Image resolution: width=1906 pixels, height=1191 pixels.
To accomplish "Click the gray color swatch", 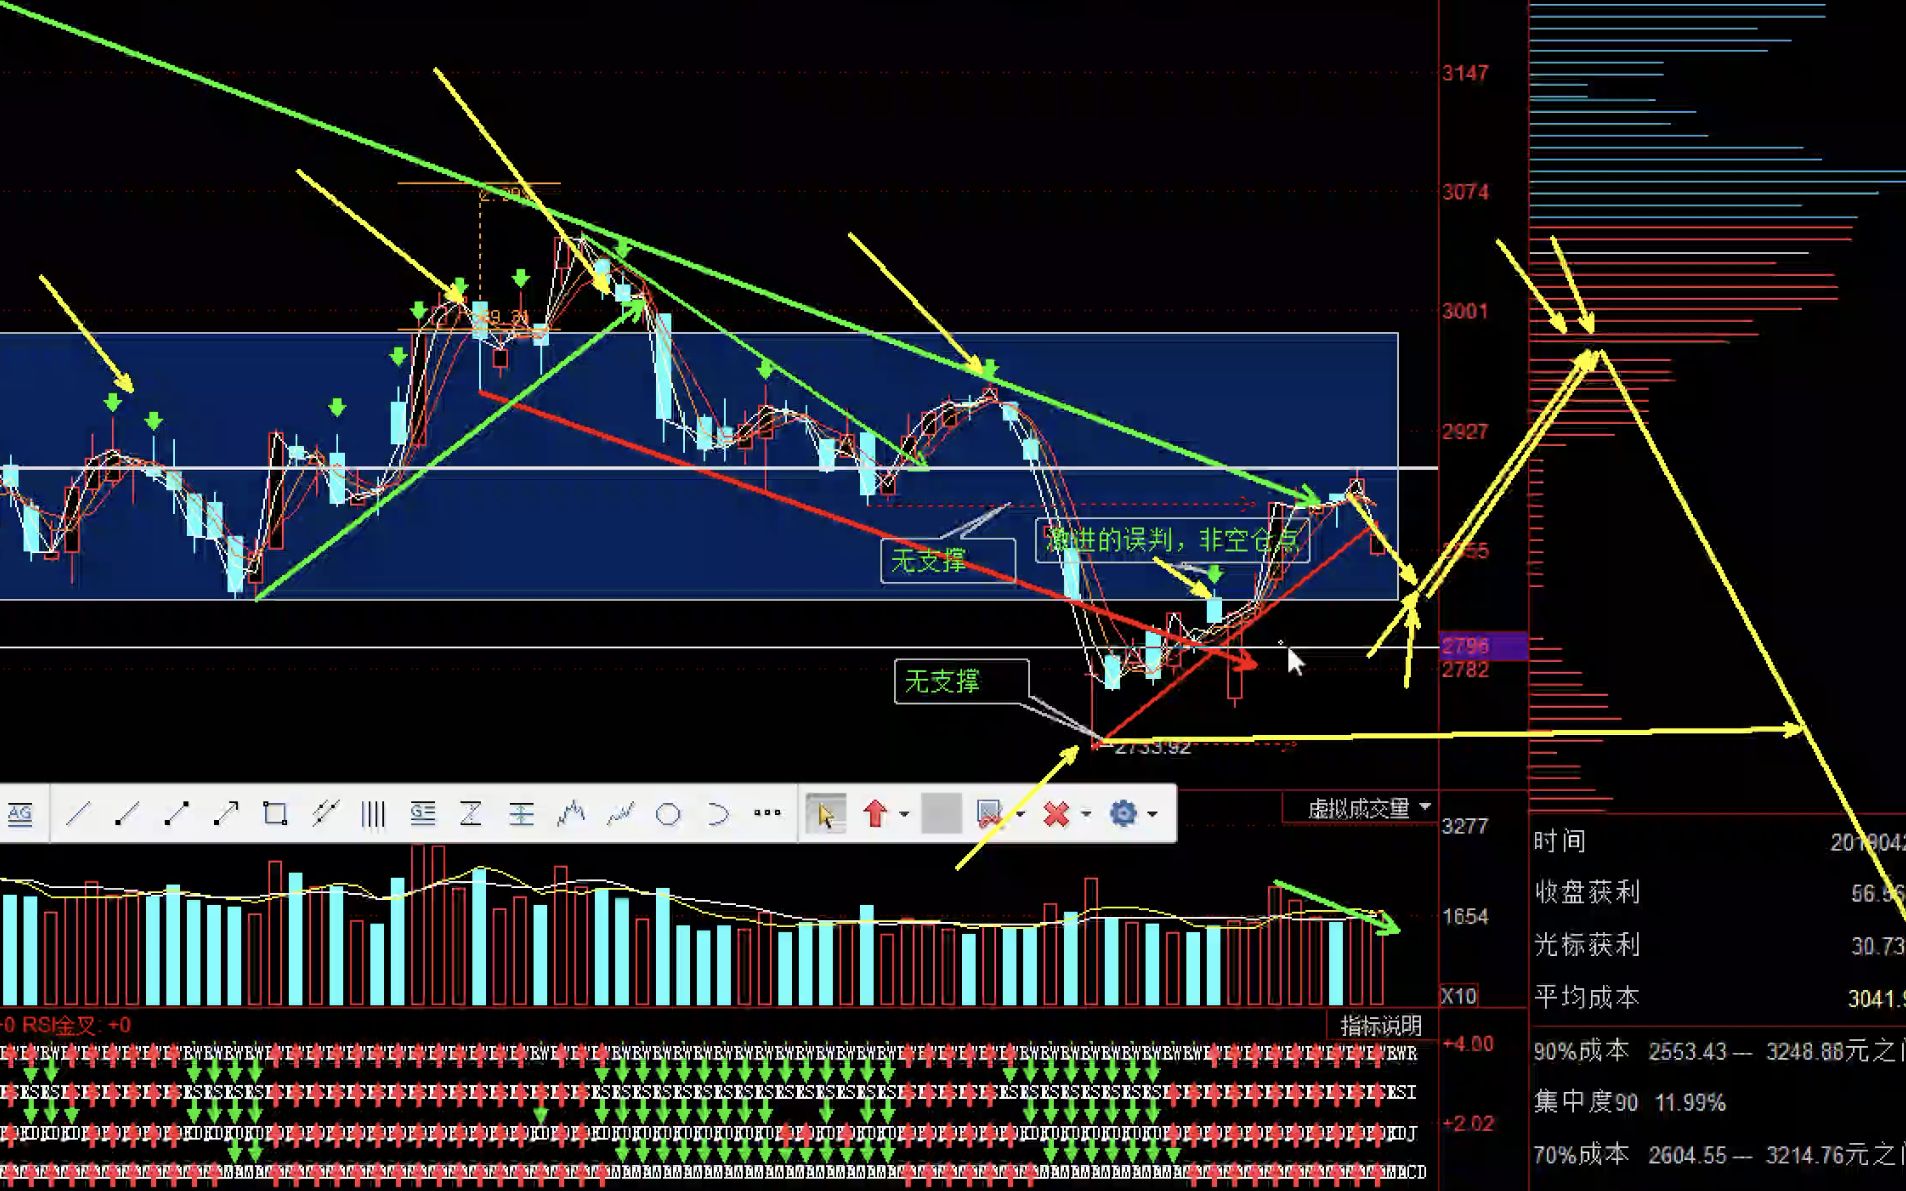I will [x=941, y=814].
